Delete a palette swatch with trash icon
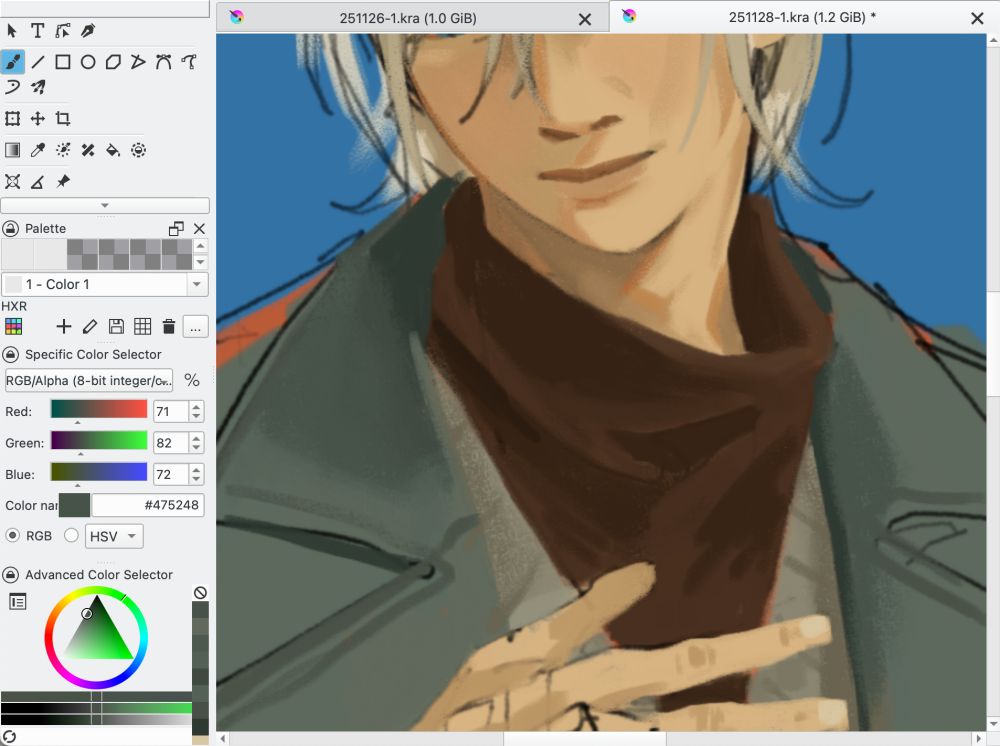Viewport: 1000px width, 746px height. coord(168,326)
